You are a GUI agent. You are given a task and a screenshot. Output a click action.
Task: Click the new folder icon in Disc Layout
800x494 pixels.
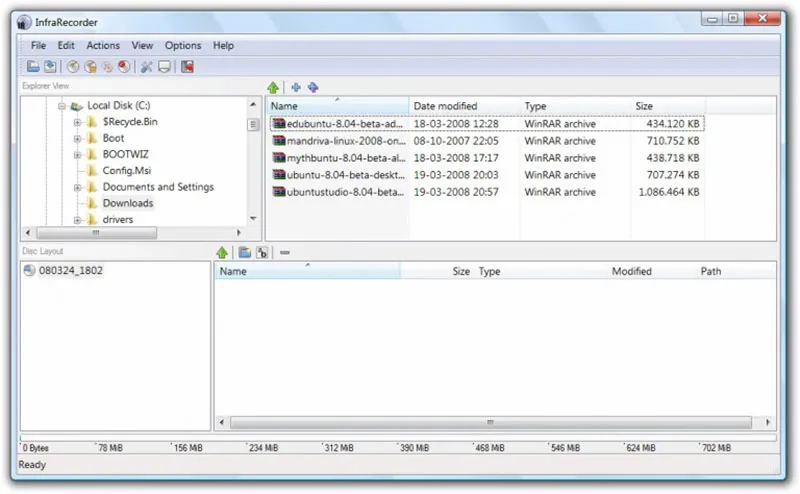point(245,253)
